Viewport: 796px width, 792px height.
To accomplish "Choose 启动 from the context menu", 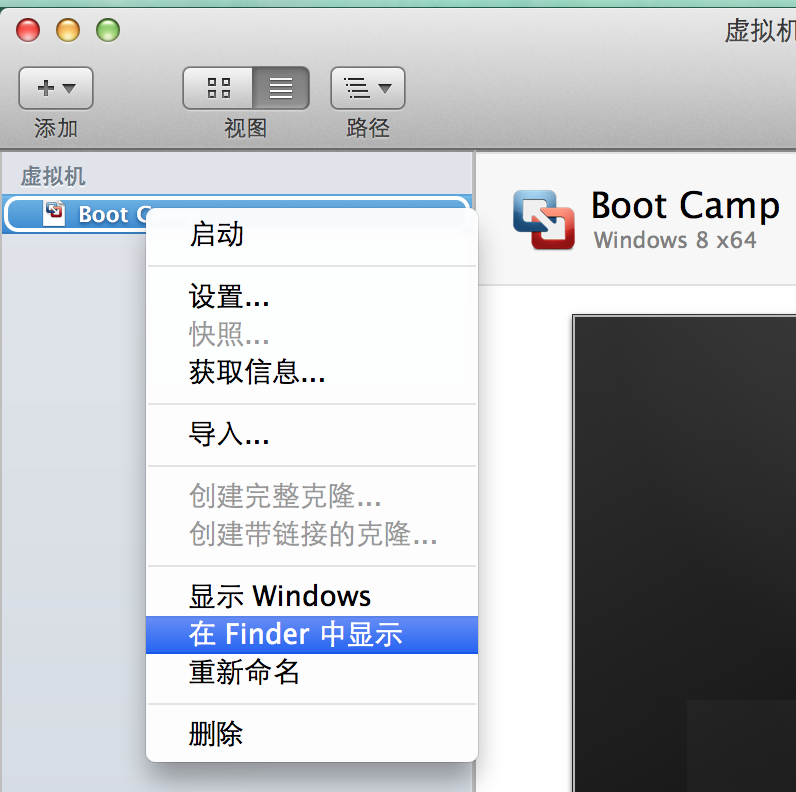I will 312,235.
